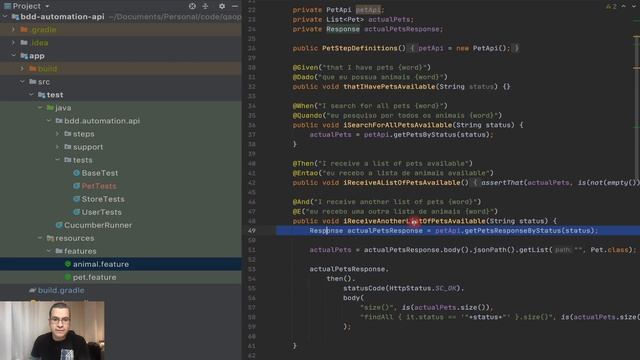Collapse the src folder
The image size is (640, 360).
(22, 82)
